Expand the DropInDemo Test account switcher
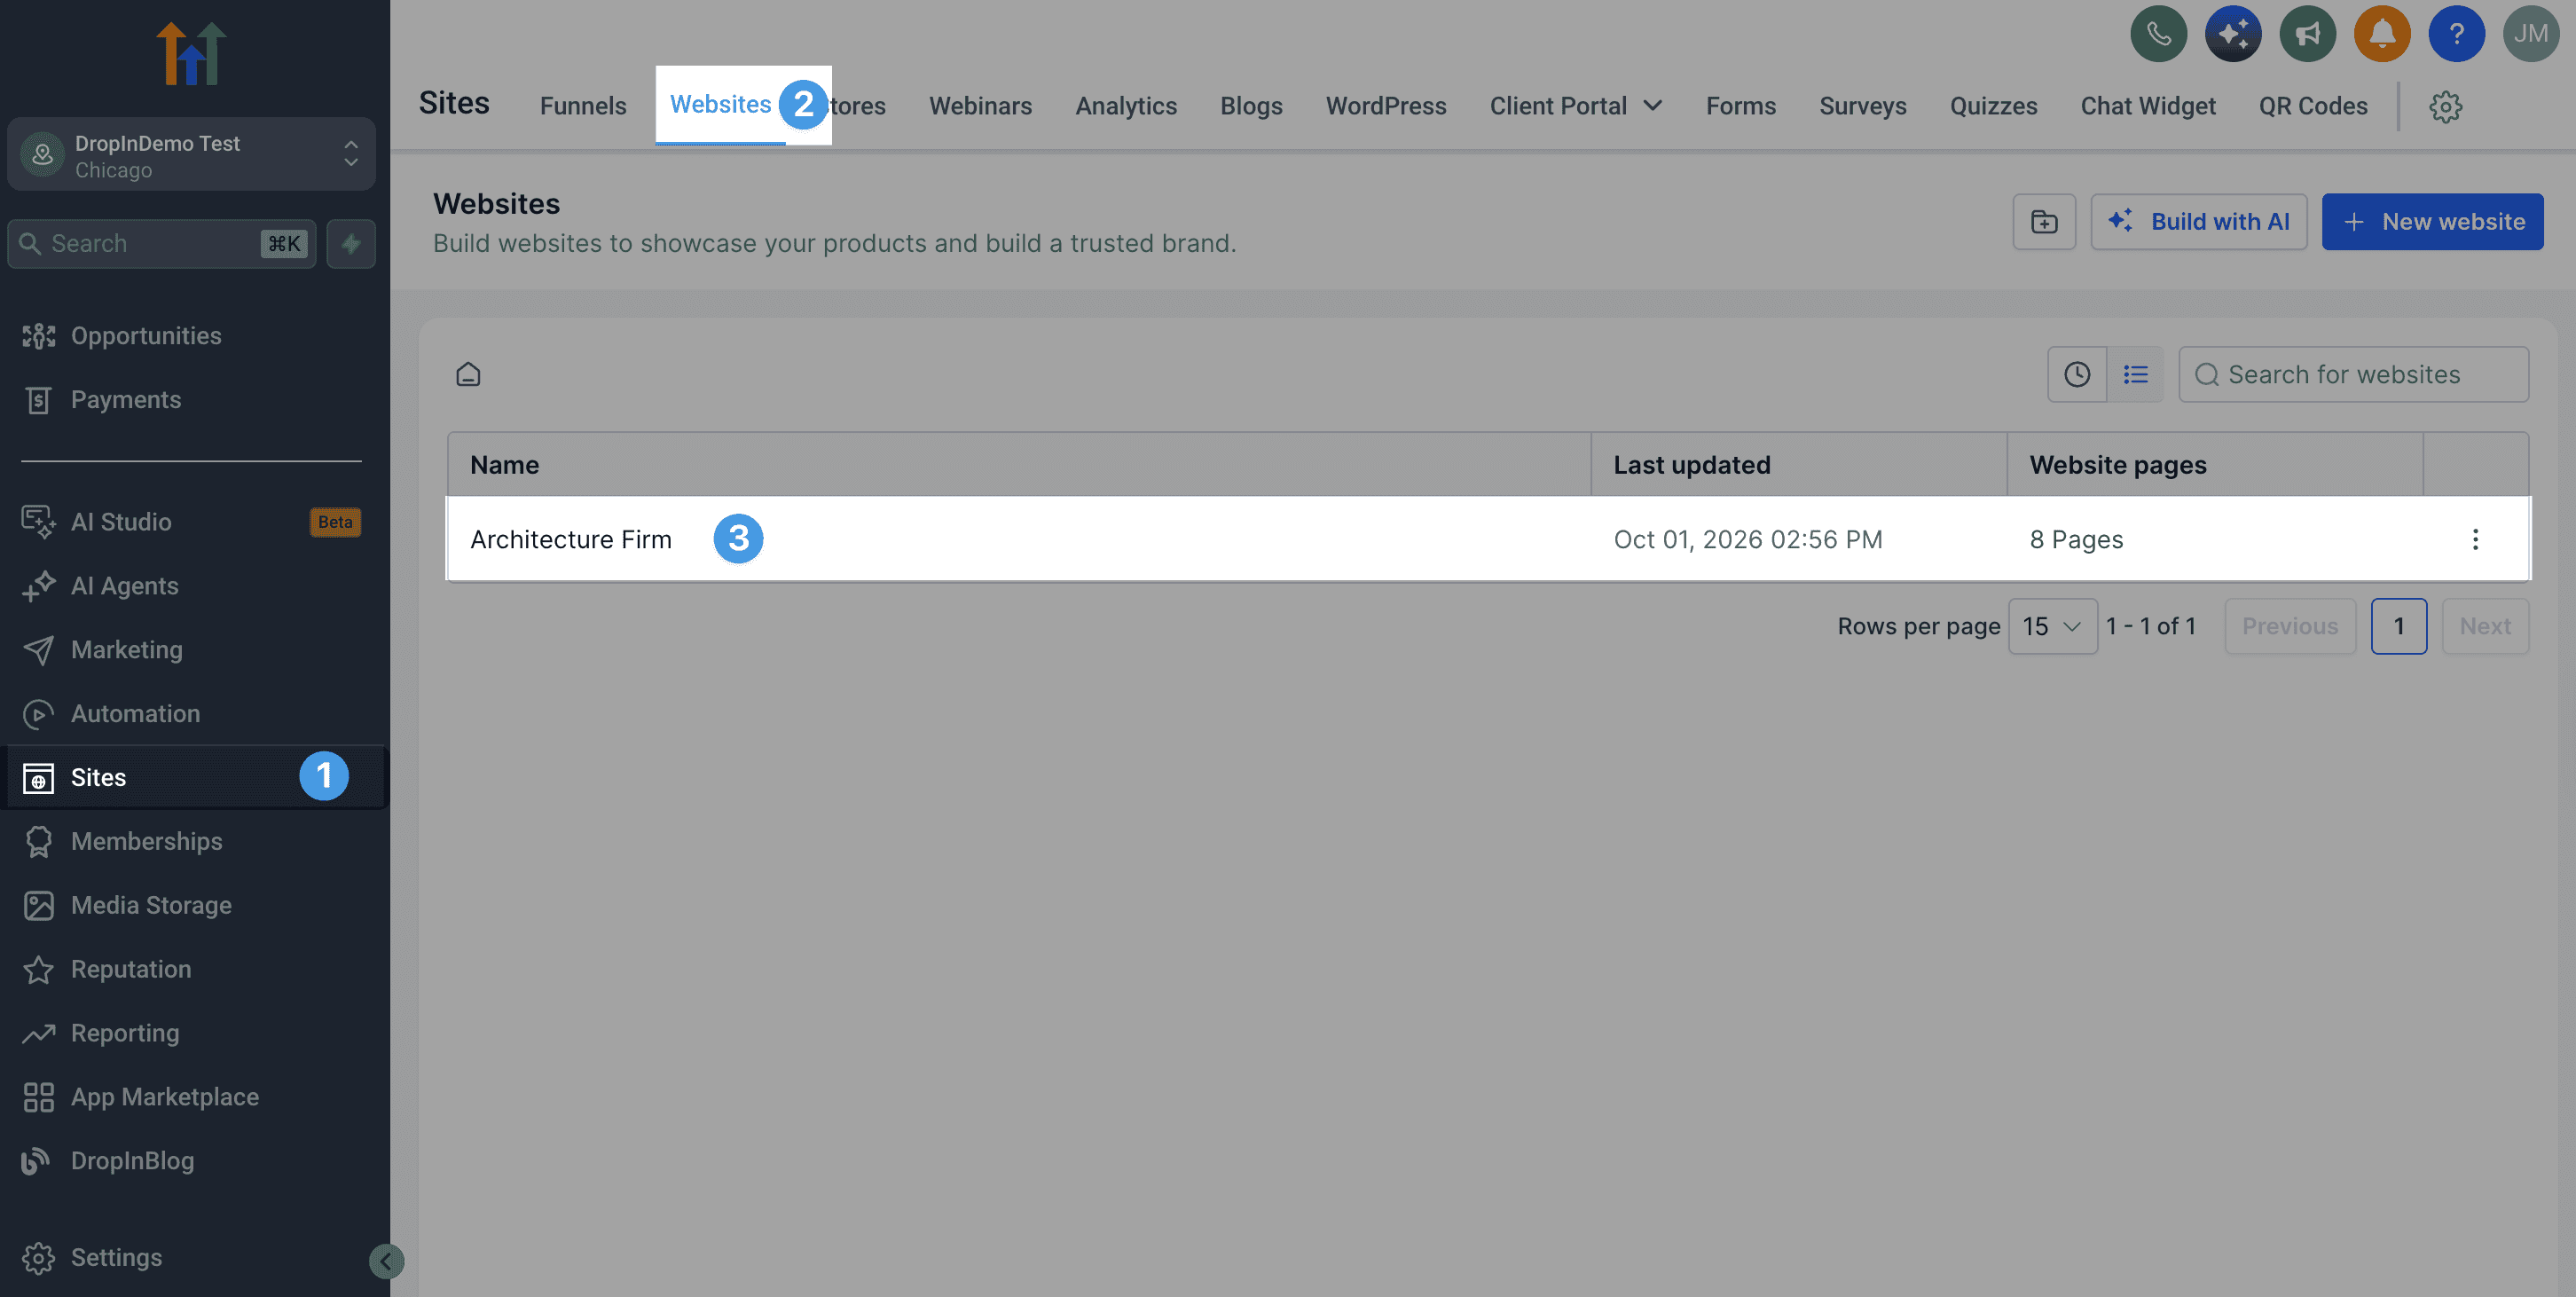2576x1297 pixels. 191,155
